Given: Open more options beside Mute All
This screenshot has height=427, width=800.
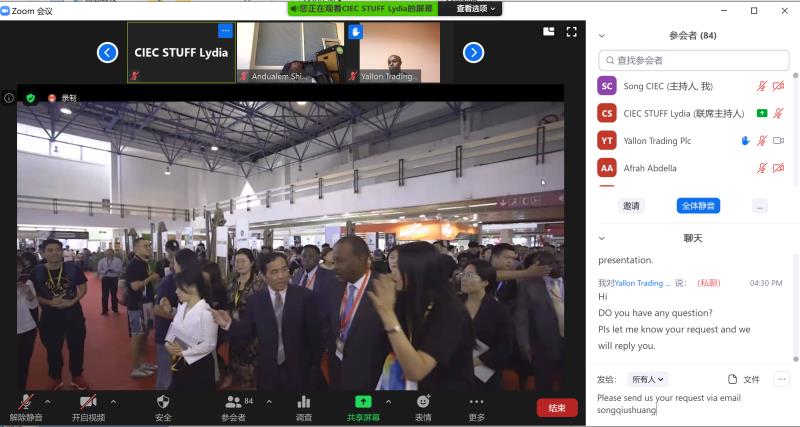Looking at the screenshot, I should pyautogui.click(x=760, y=206).
